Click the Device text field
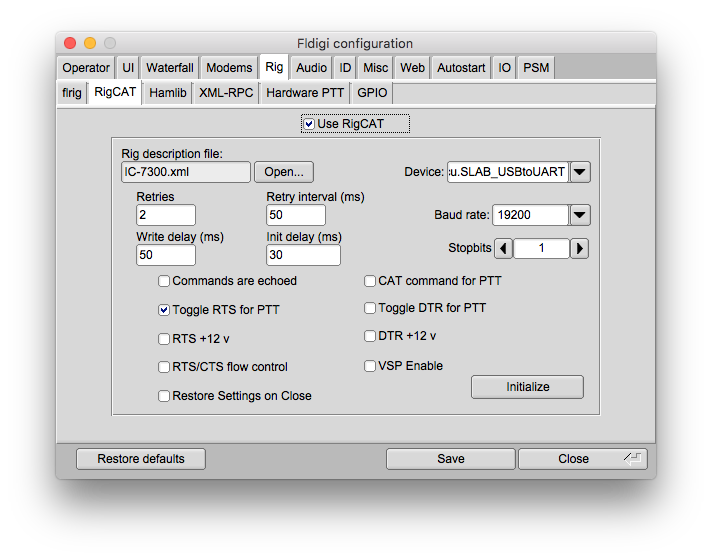712x559 pixels. pos(508,172)
